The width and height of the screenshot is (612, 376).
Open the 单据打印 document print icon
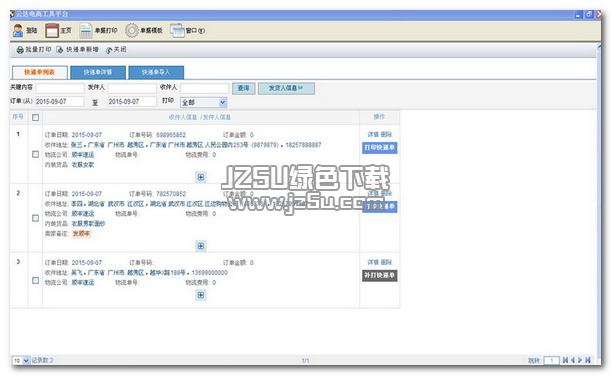tap(85, 30)
